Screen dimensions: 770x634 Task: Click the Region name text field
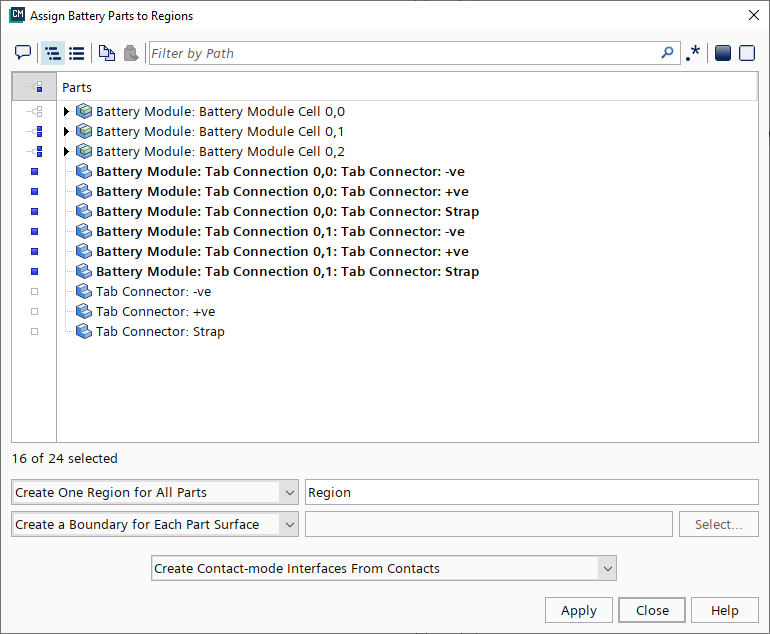coord(530,492)
